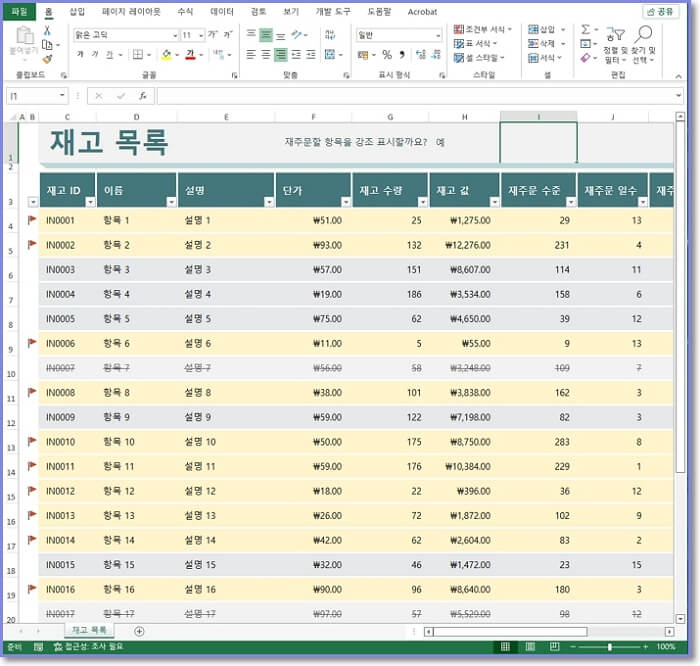Switch to the 페이지 레이아웃 tab

131,12
